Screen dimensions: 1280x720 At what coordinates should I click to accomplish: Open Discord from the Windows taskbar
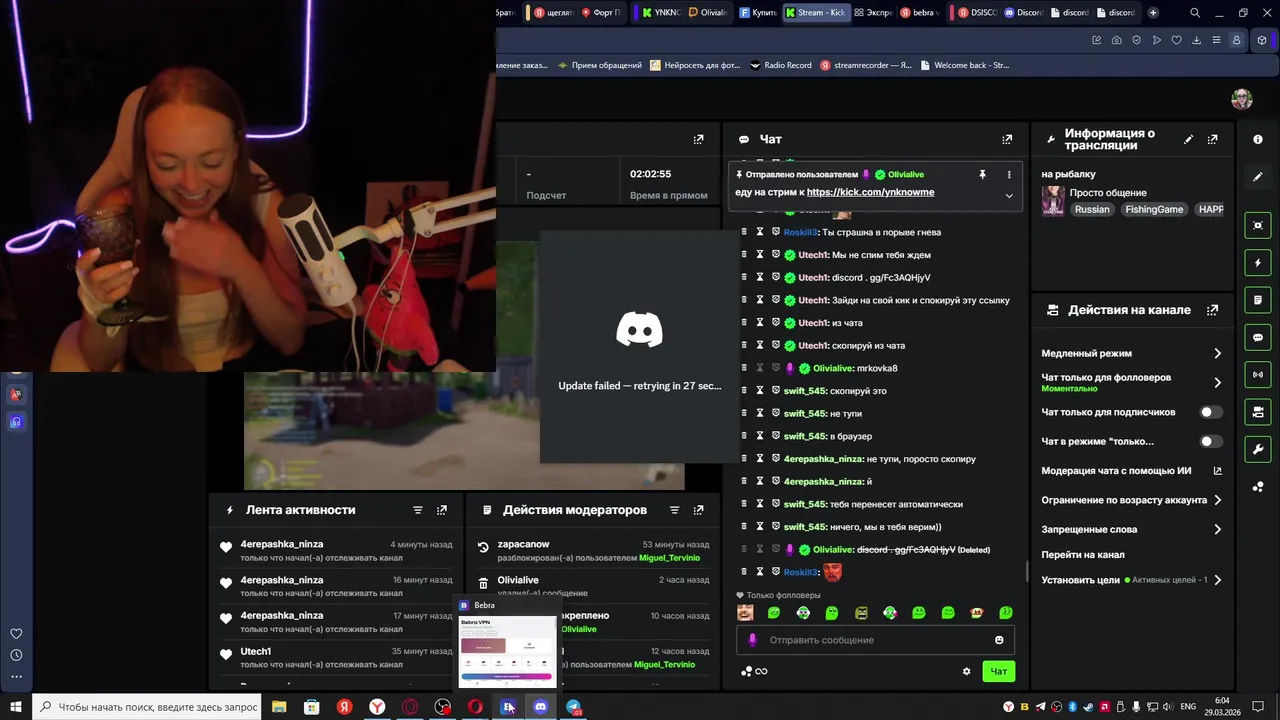(x=541, y=707)
